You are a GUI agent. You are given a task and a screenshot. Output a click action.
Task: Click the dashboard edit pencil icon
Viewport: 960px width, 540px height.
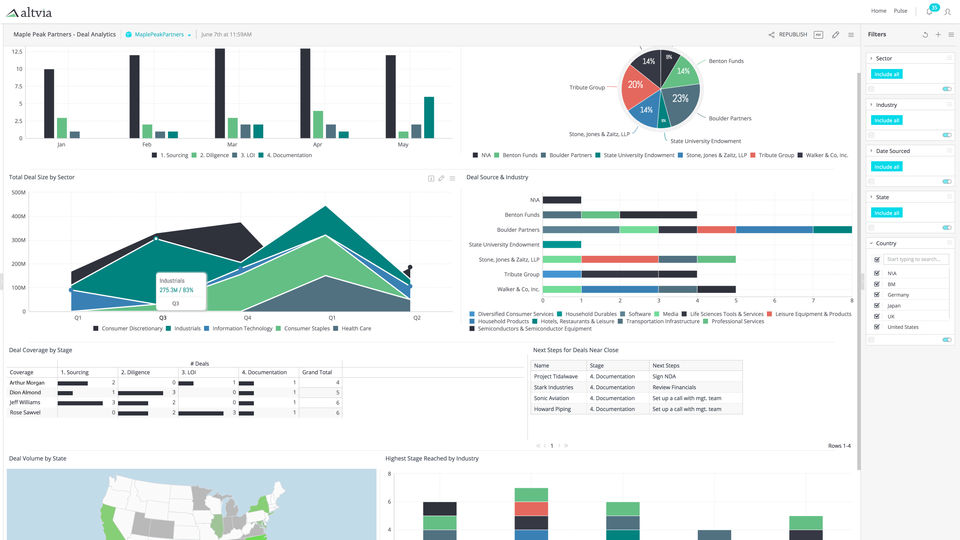[x=836, y=35]
